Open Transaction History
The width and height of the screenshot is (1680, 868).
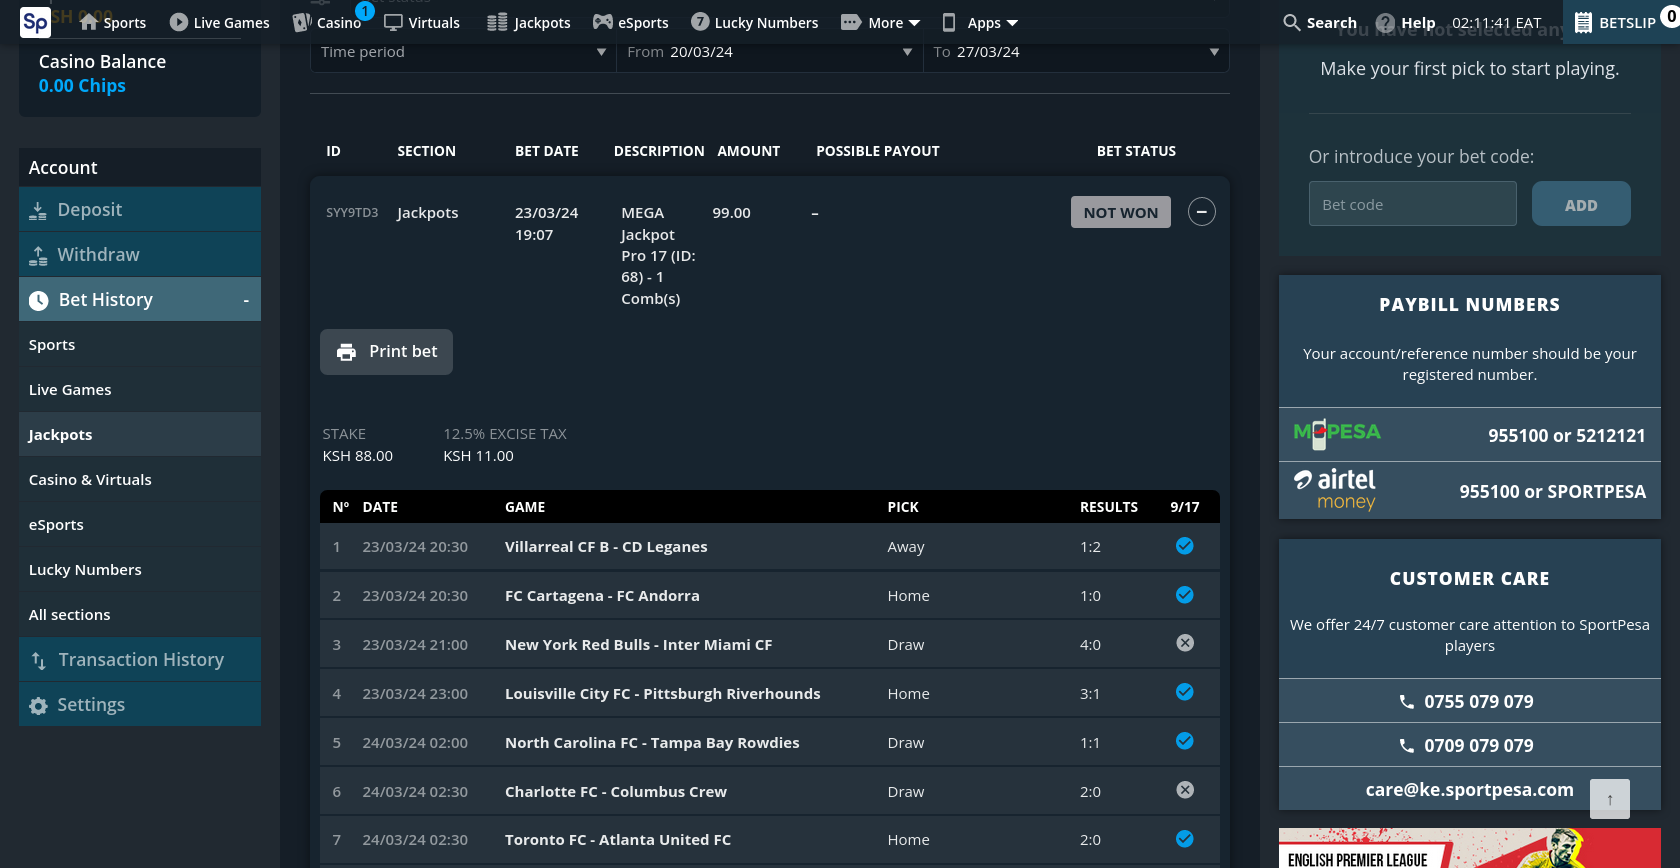140,660
